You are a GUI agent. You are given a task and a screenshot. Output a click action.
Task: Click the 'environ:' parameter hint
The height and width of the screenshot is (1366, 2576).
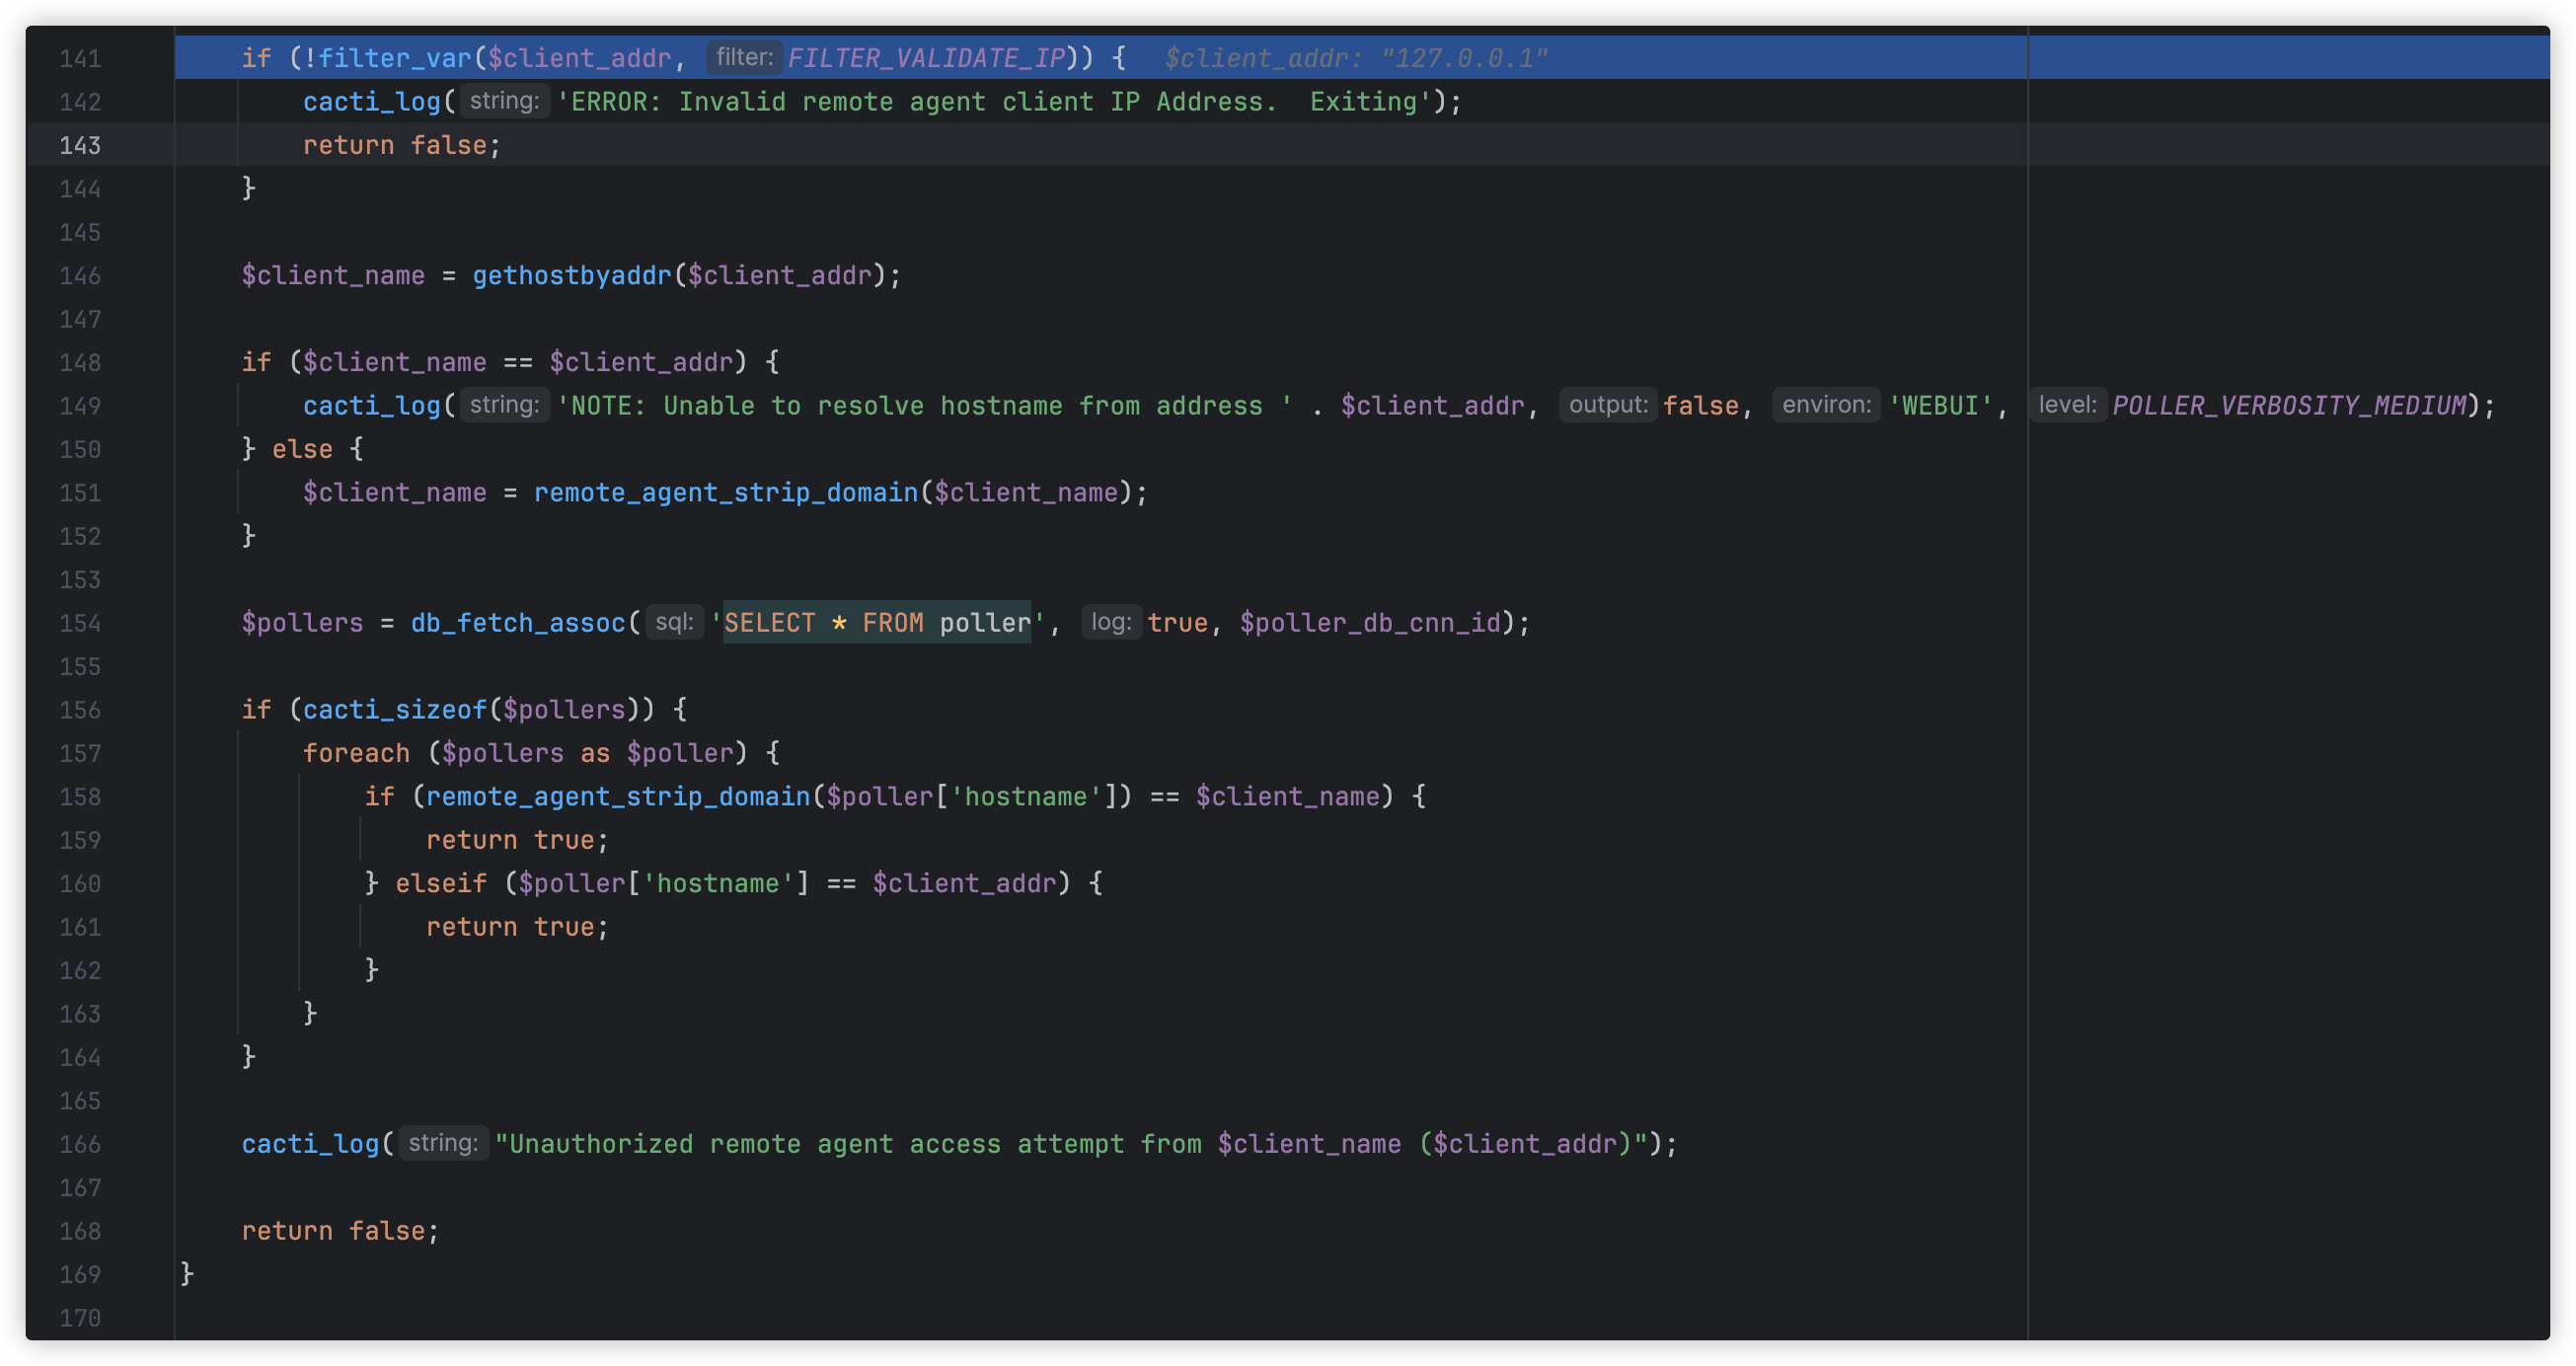tap(1826, 405)
